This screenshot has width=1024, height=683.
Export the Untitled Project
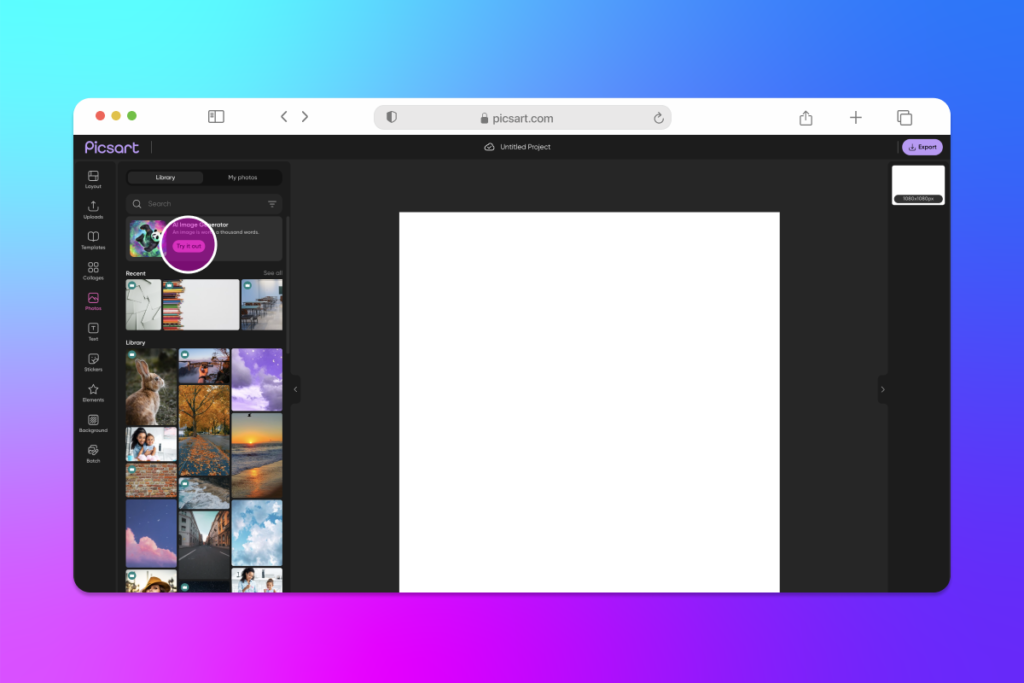[x=921, y=147]
